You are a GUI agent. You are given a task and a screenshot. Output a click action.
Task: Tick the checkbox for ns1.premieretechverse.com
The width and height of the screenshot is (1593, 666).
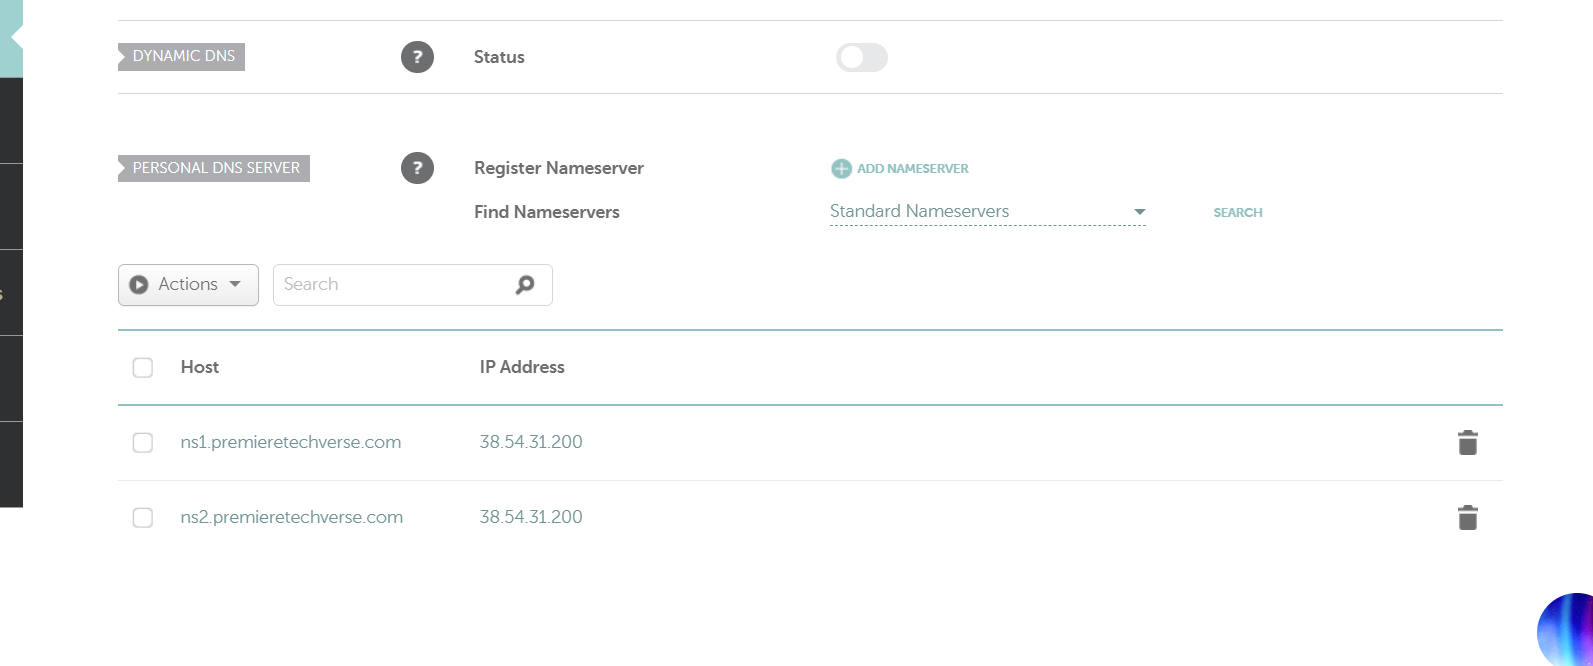coord(143,442)
